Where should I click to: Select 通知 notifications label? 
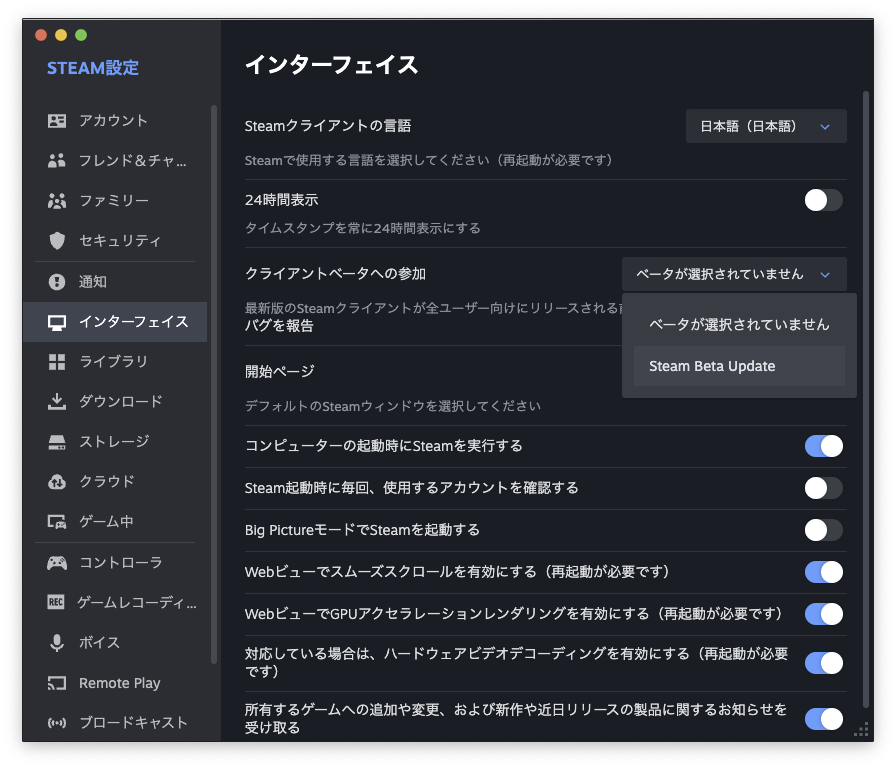point(93,282)
